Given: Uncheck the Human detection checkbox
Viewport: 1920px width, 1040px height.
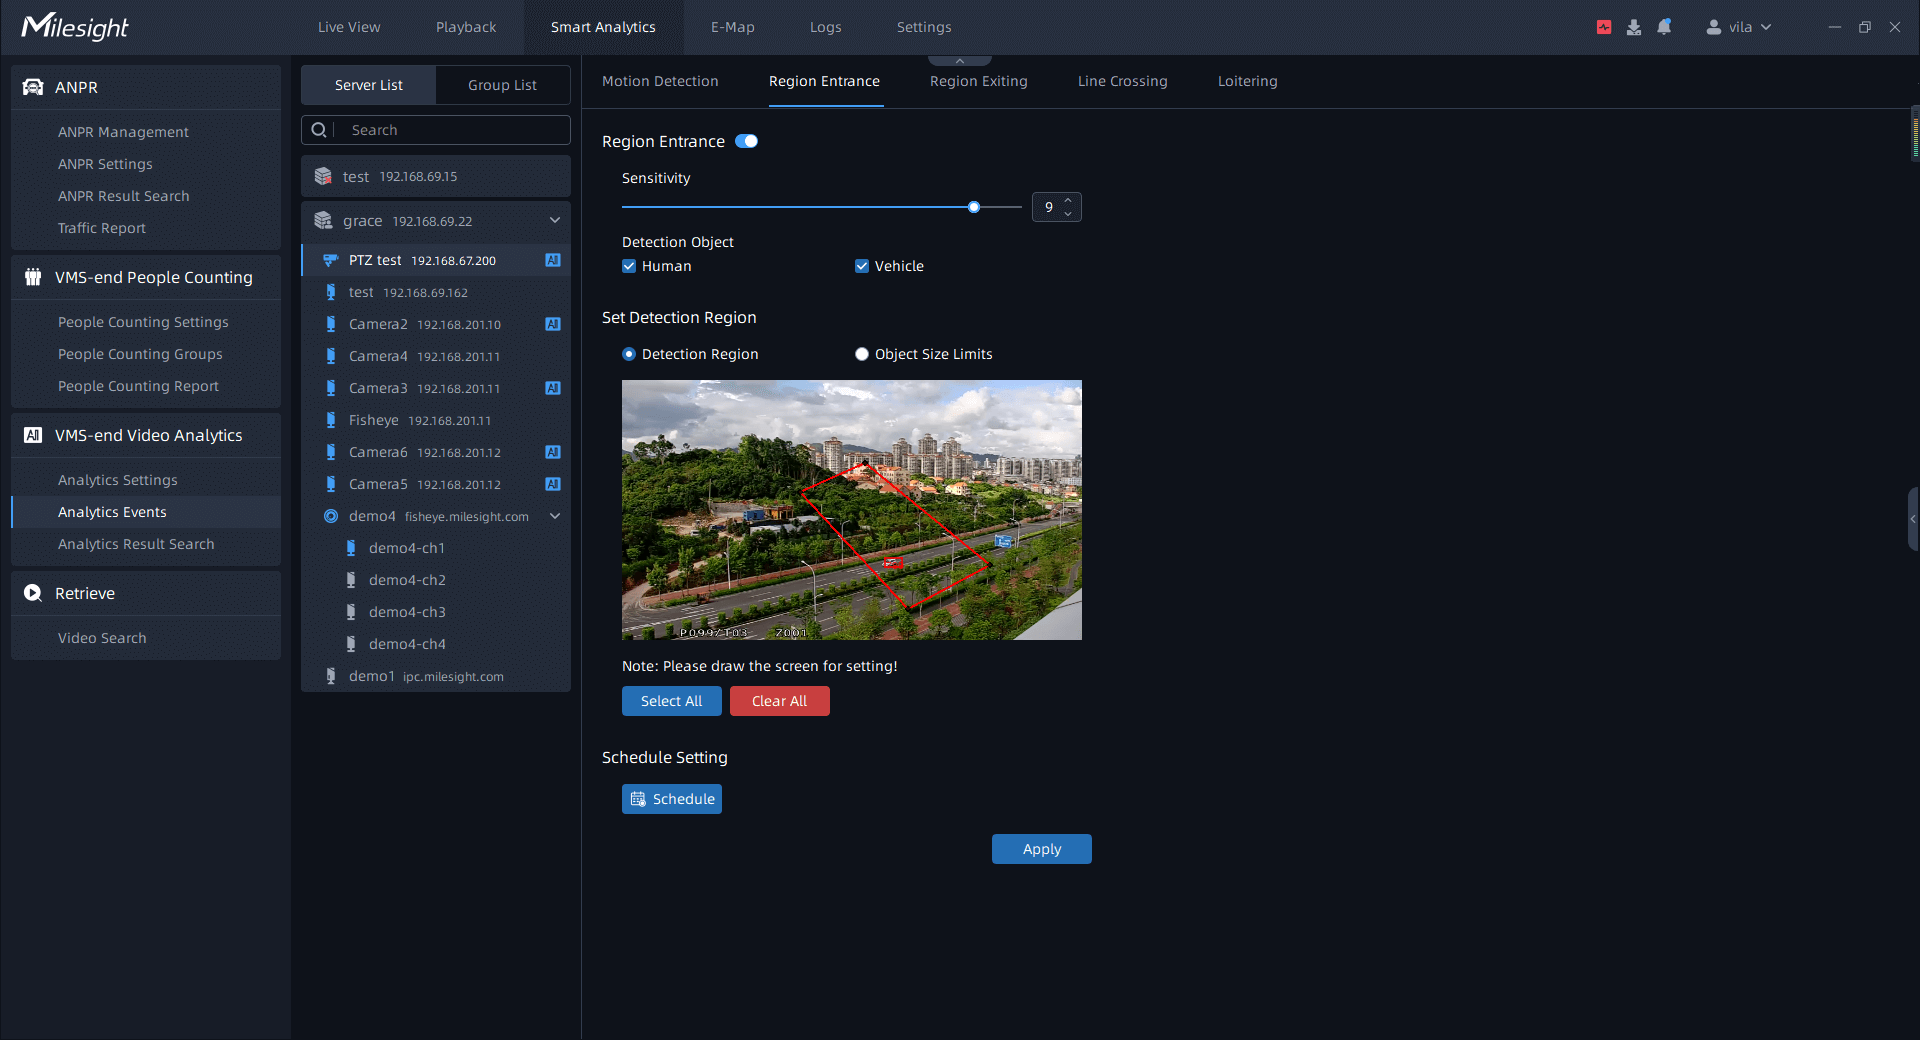Looking at the screenshot, I should click(629, 266).
